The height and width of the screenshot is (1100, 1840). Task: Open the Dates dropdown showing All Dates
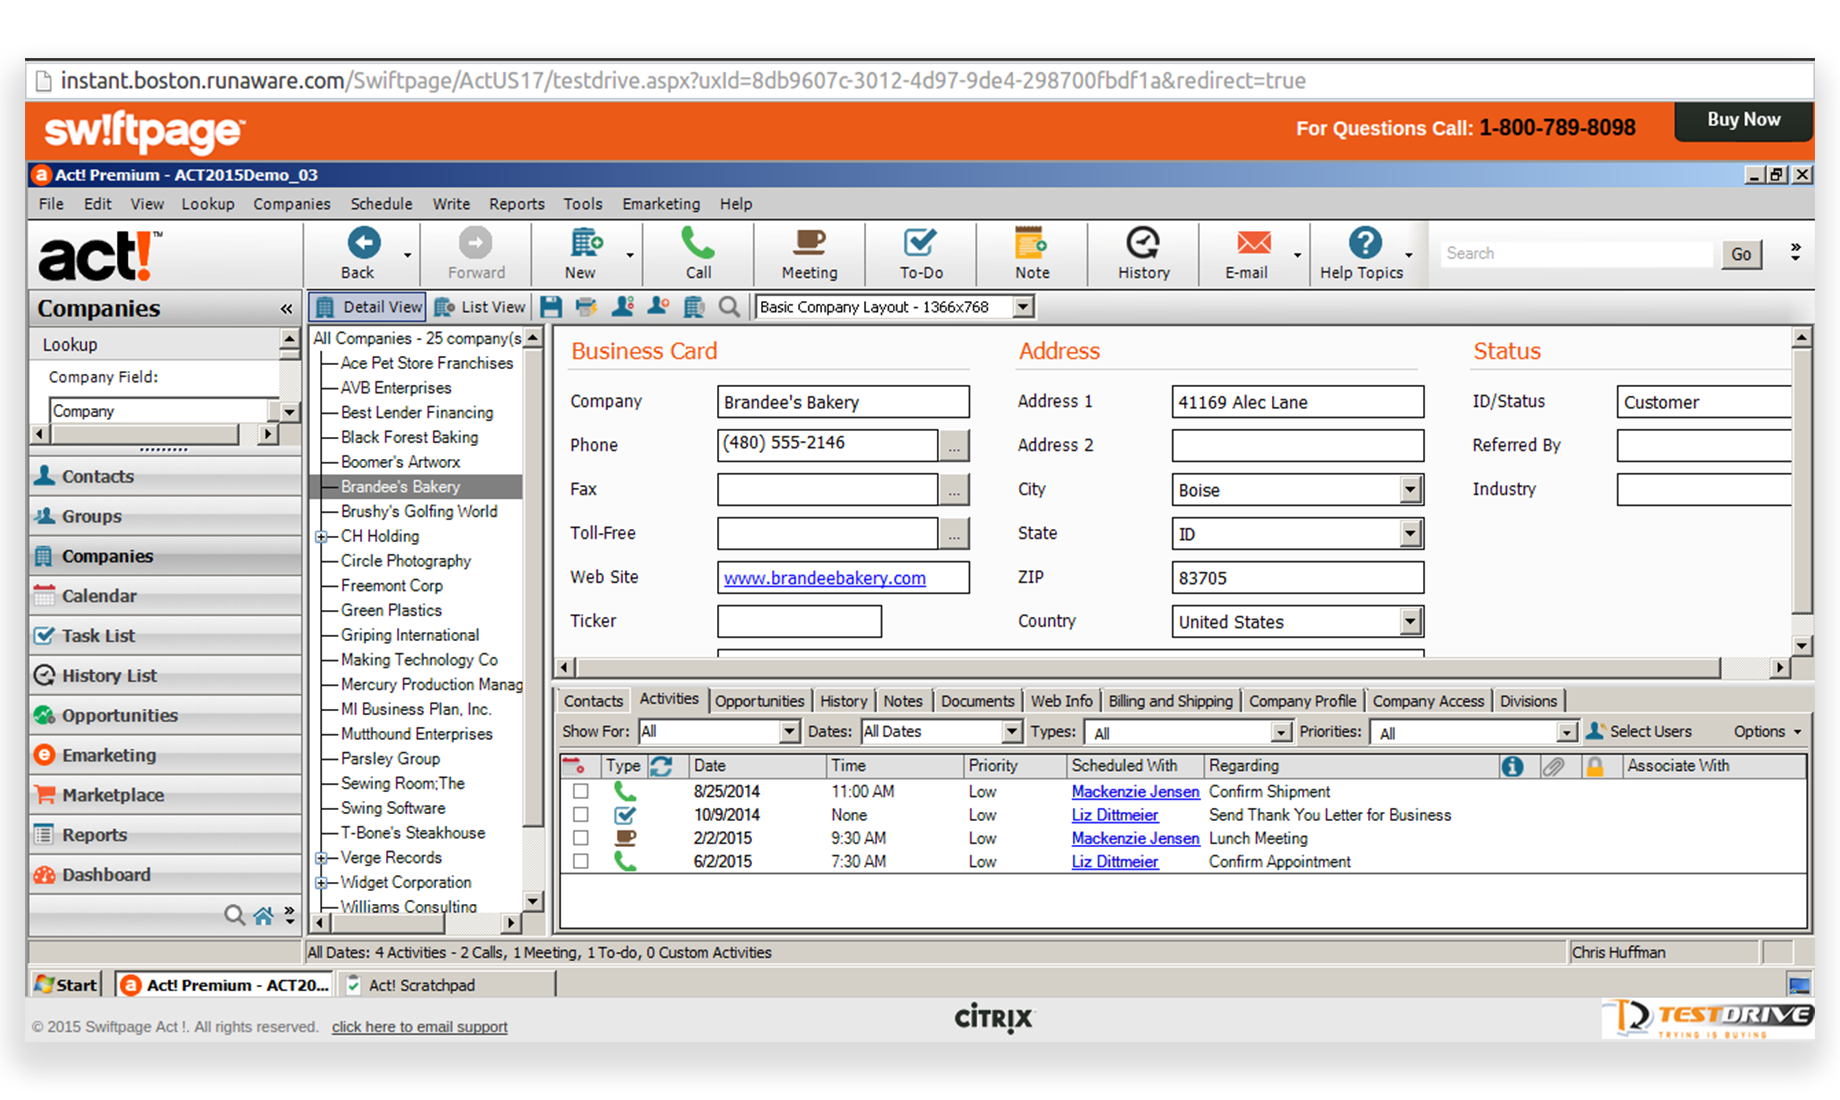(1012, 732)
